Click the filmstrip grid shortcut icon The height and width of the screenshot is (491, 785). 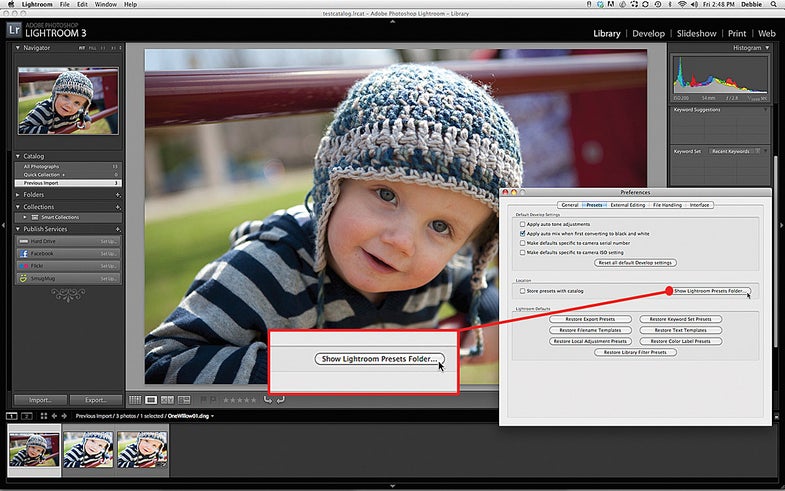(x=44, y=416)
